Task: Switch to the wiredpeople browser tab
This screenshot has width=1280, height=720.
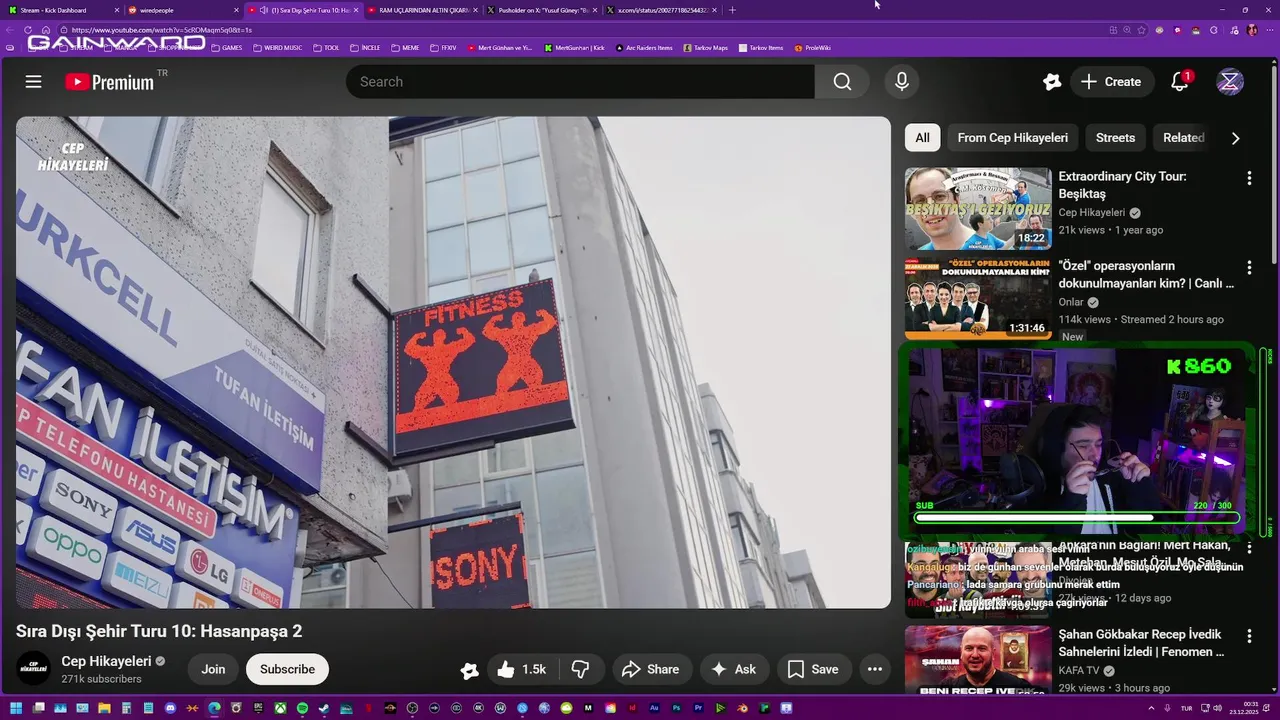Action: coord(182,10)
